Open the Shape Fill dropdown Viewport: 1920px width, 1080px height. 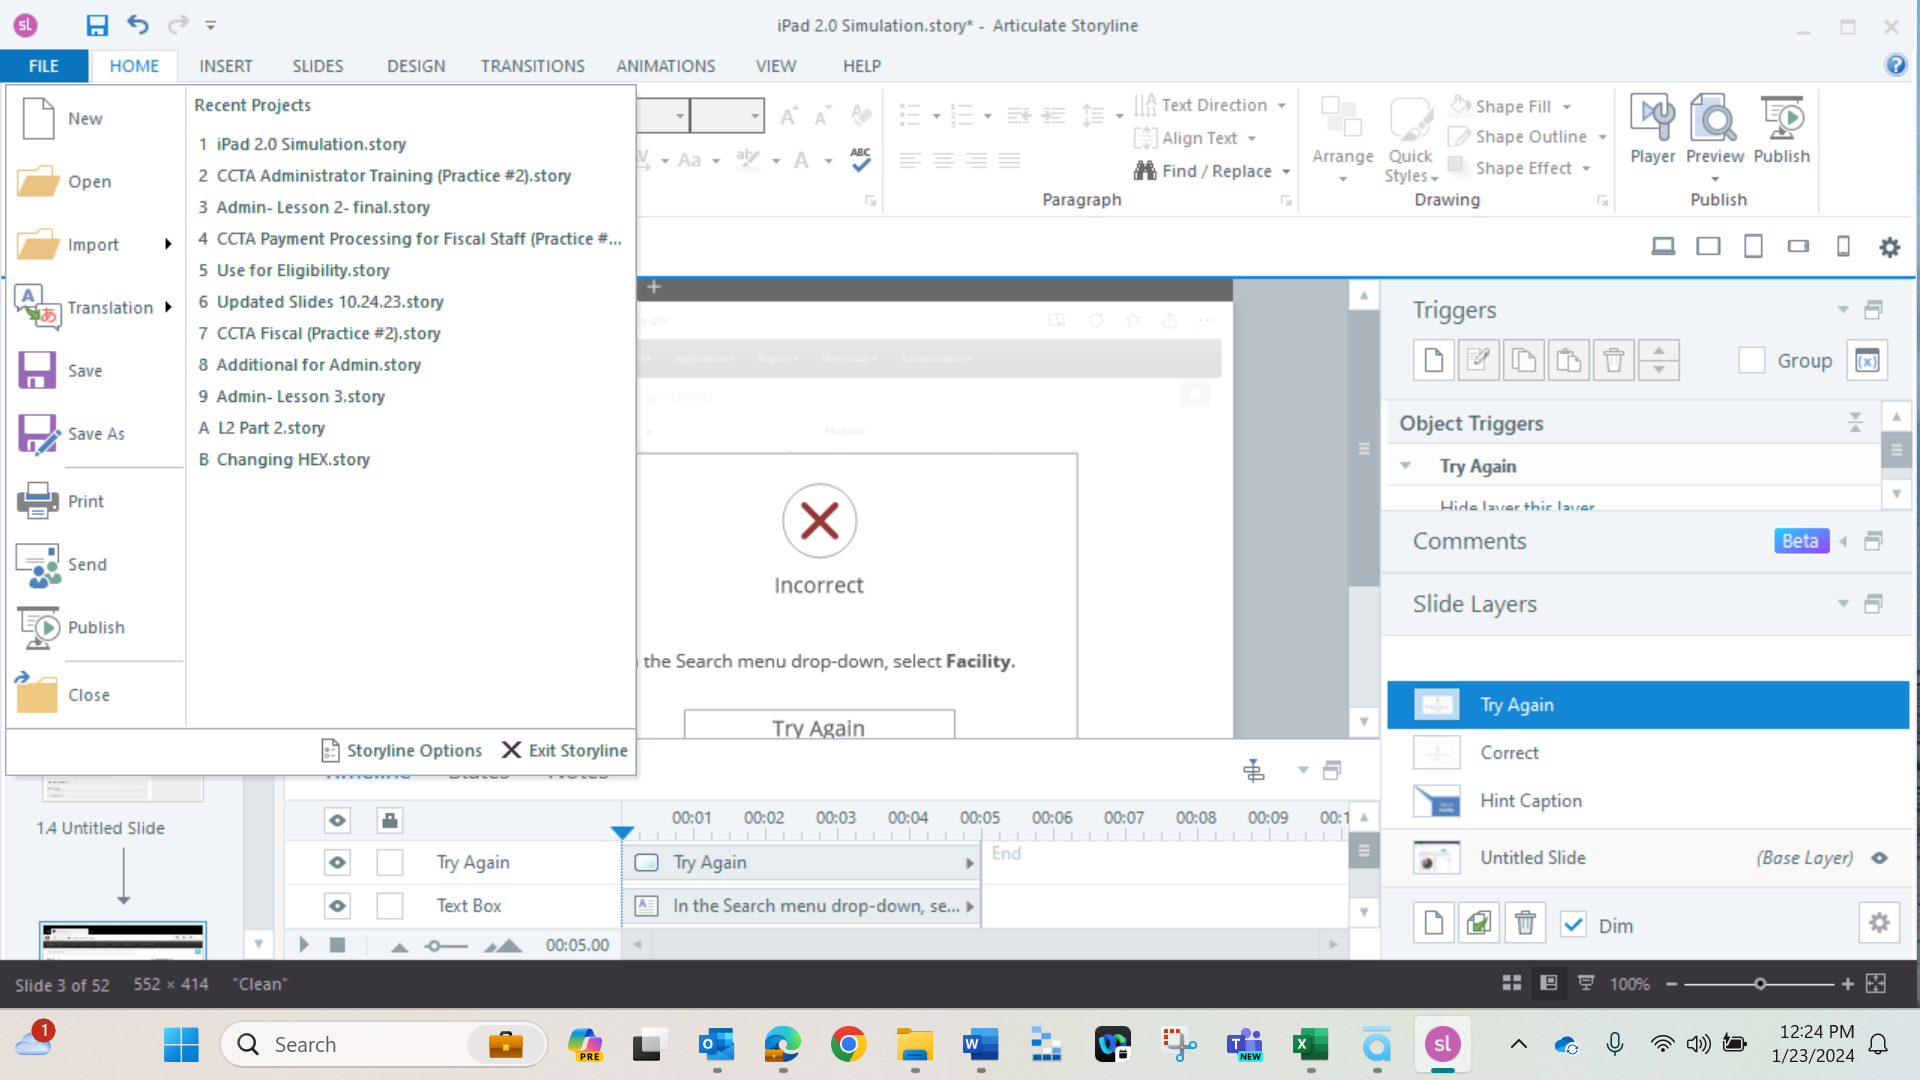1567,106
